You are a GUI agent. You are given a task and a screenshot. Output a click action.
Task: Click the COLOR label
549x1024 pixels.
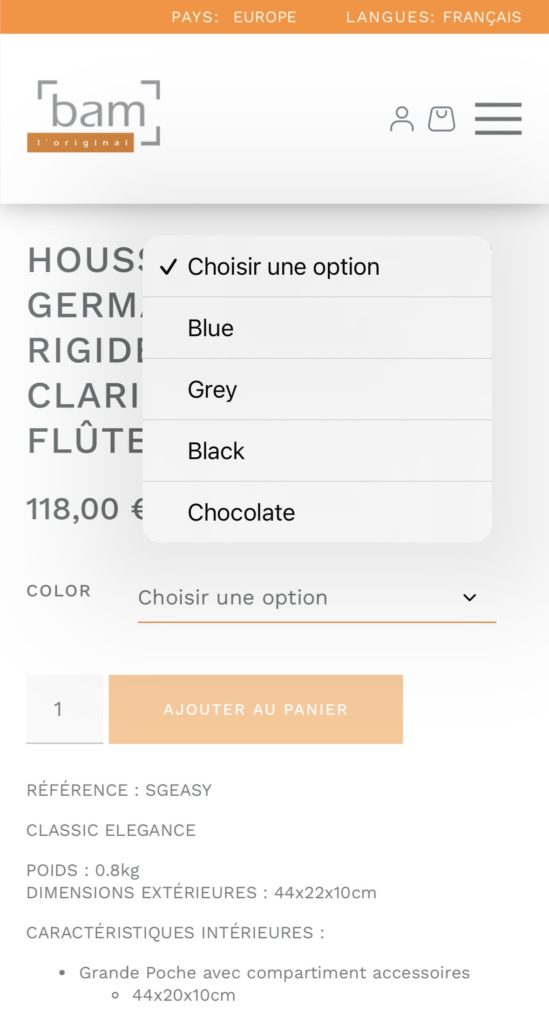pos(59,590)
